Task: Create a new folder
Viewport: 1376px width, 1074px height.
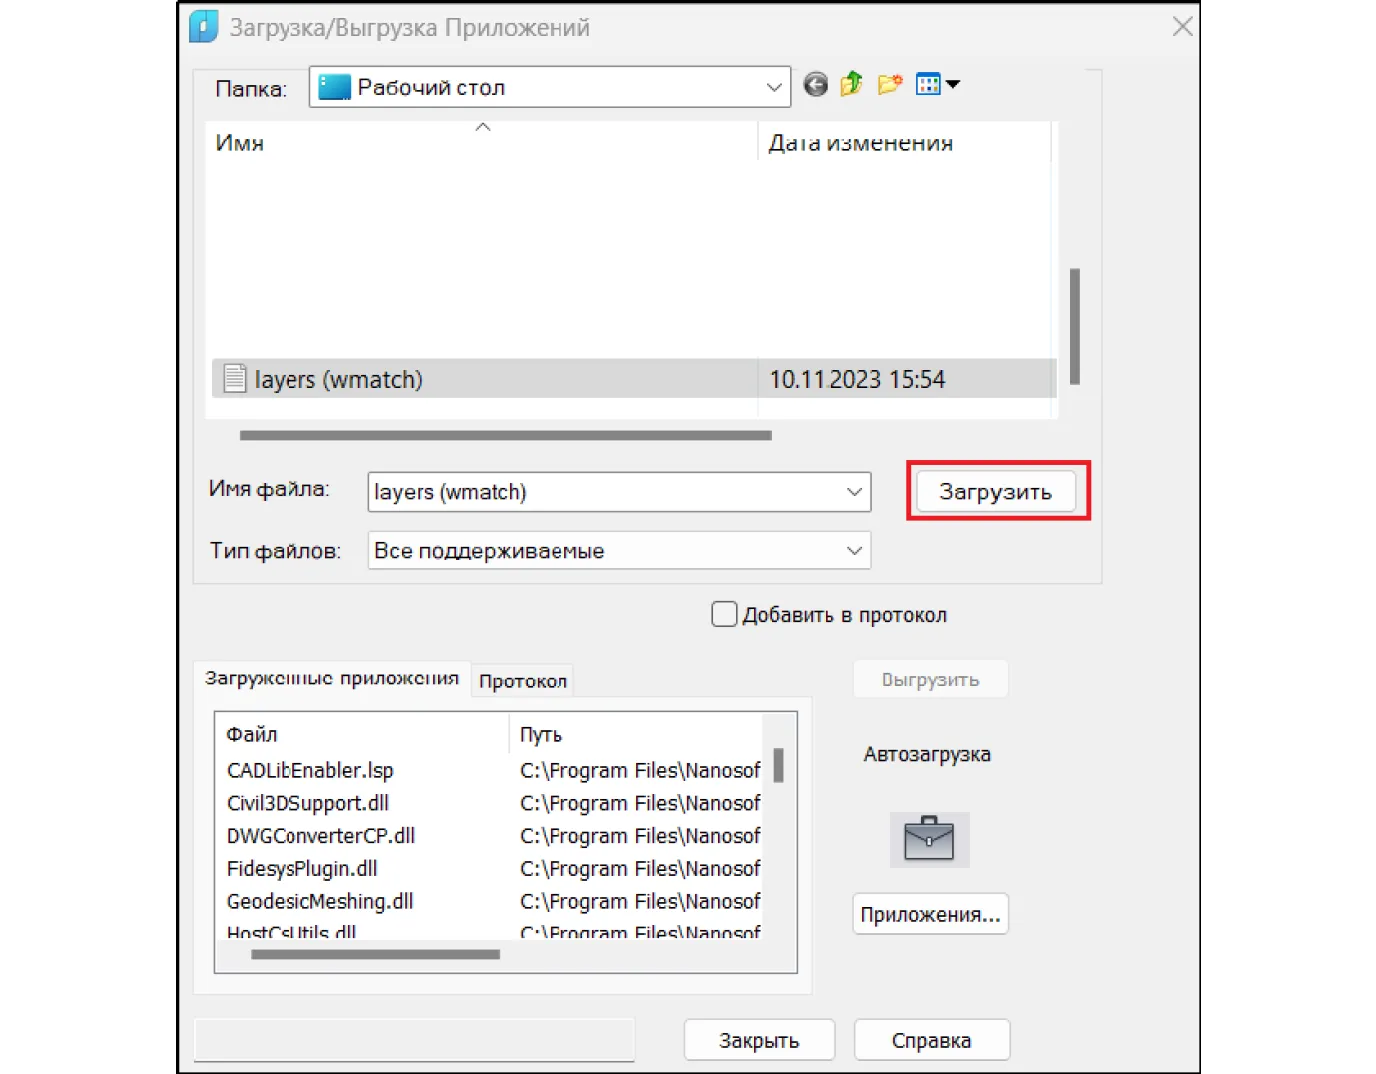Action: click(x=889, y=85)
